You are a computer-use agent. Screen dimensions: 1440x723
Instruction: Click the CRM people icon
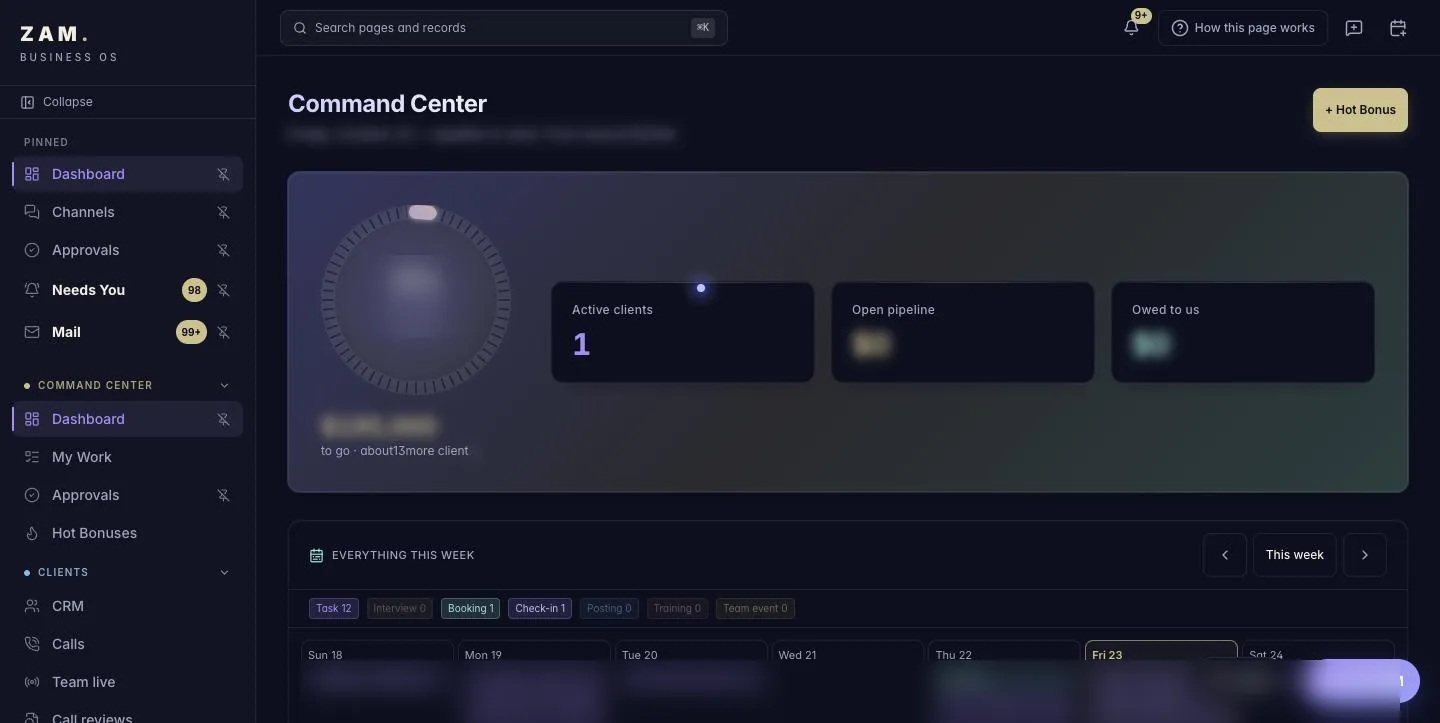(x=32, y=606)
